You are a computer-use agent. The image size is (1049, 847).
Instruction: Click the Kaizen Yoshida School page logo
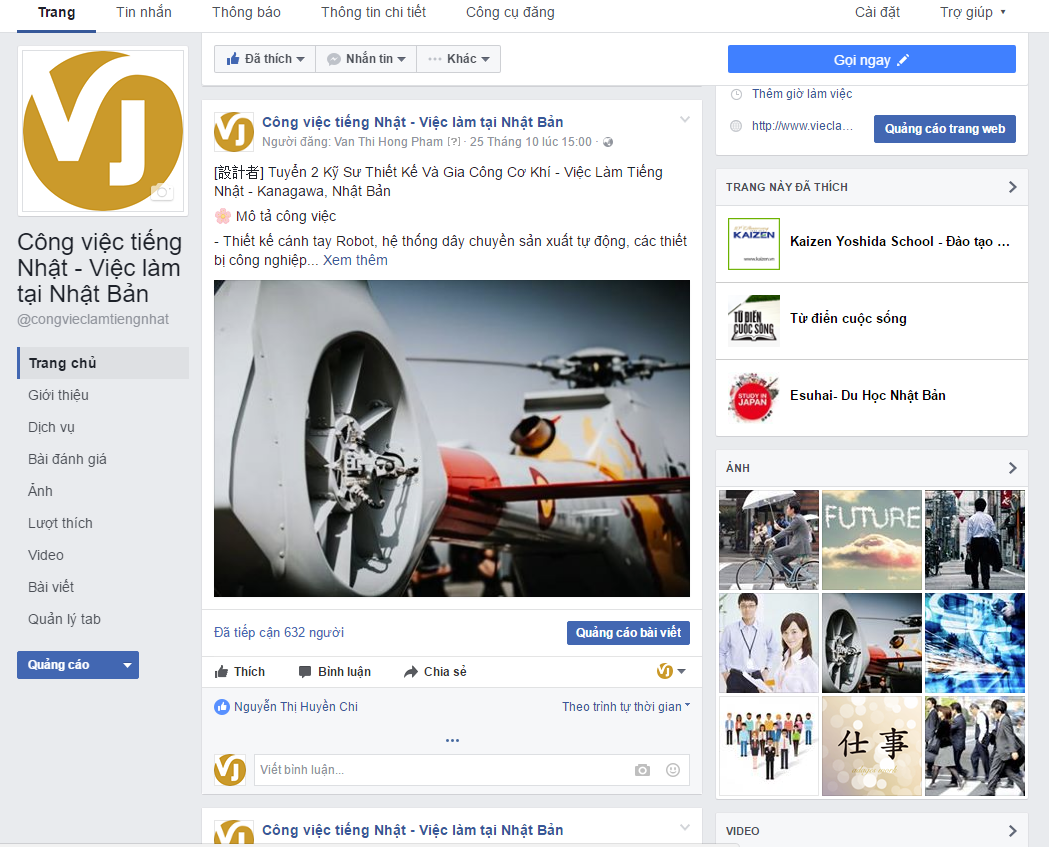click(x=753, y=243)
